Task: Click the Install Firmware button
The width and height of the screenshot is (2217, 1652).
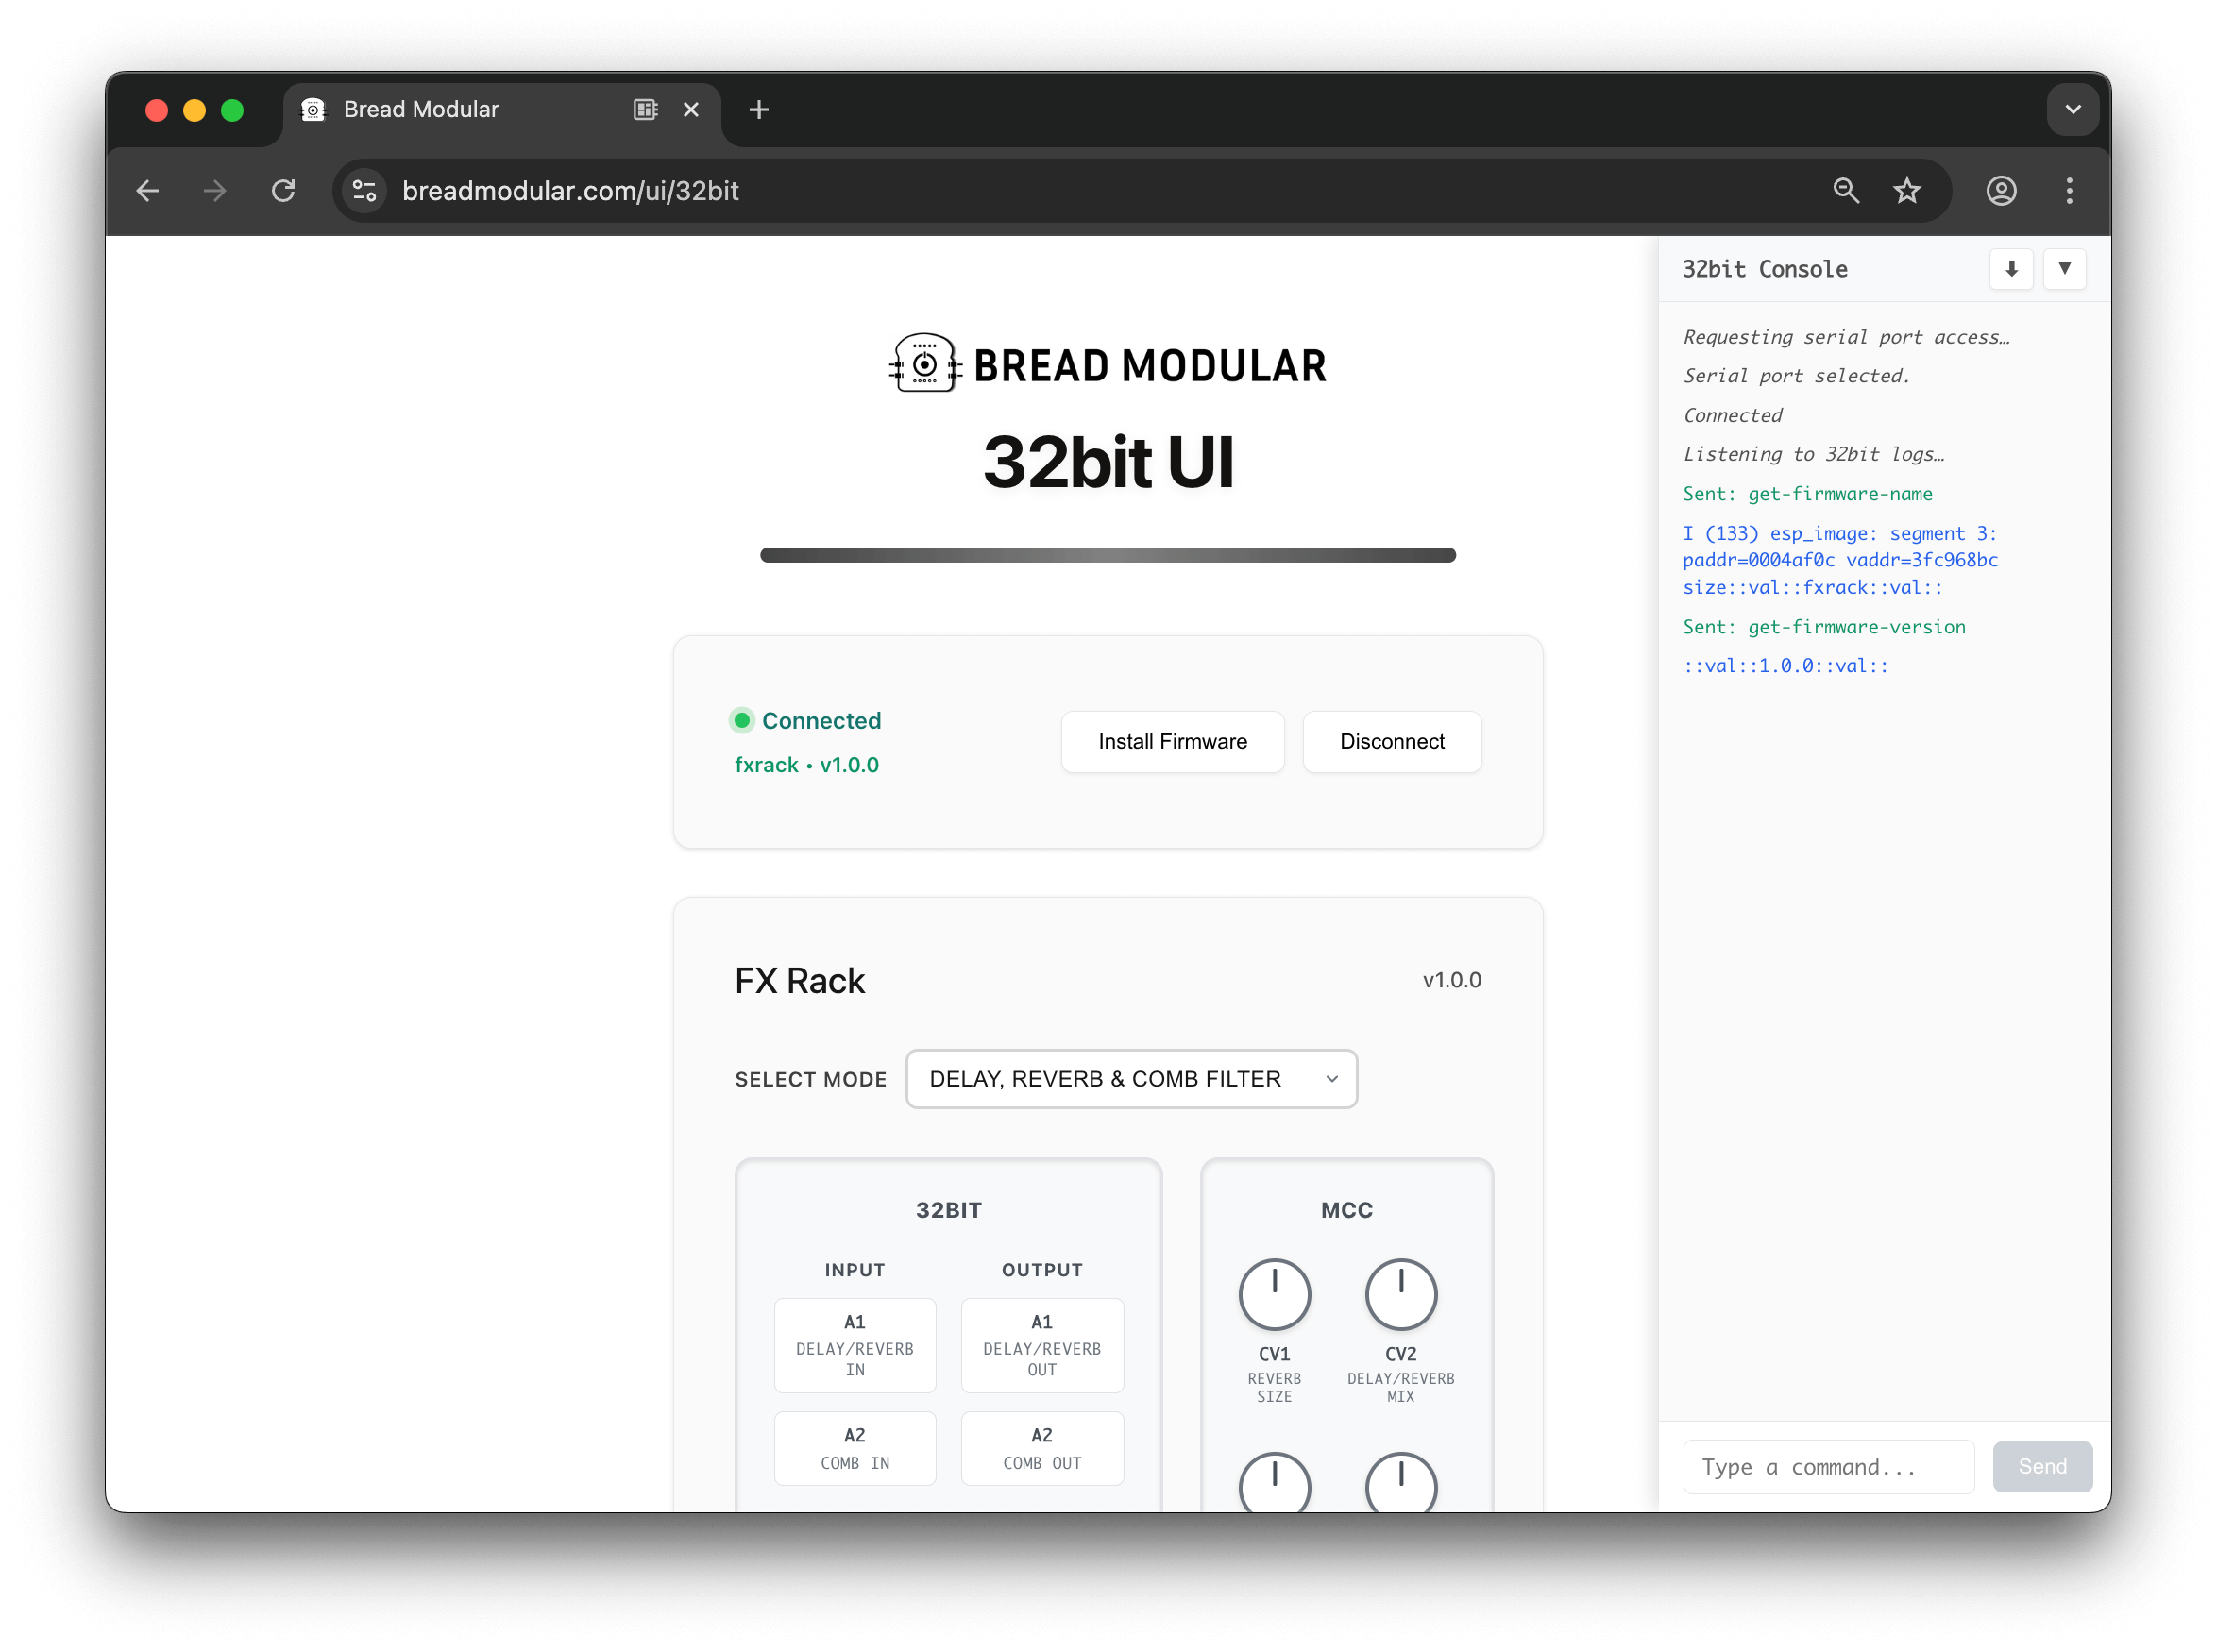Action: [x=1172, y=741]
